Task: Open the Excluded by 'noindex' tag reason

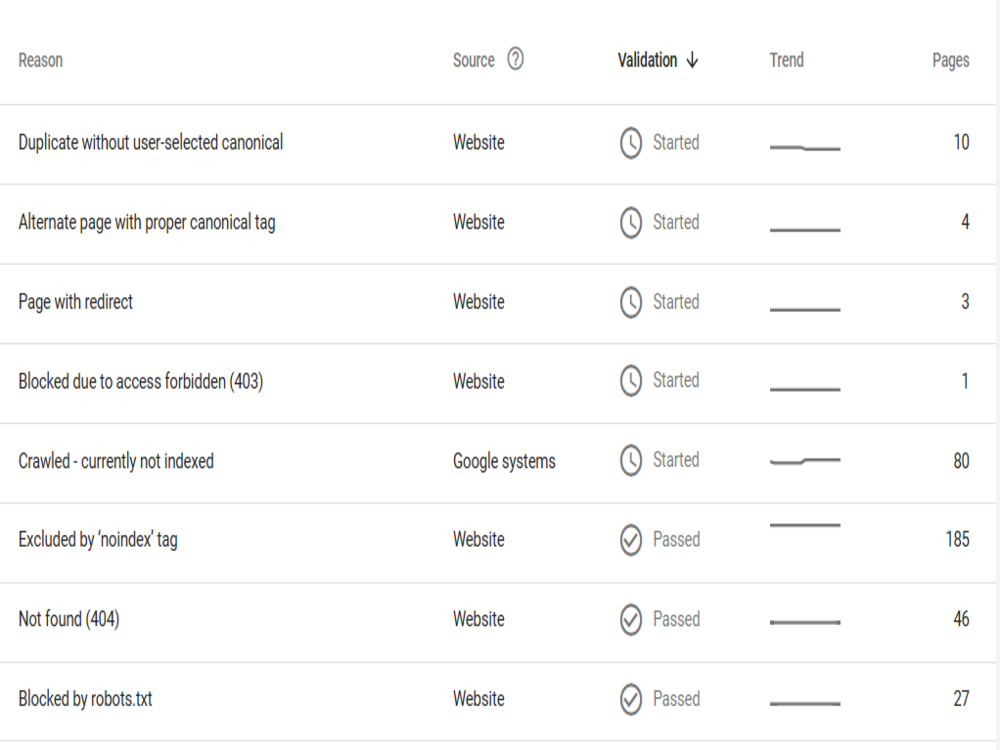Action: click(x=98, y=540)
